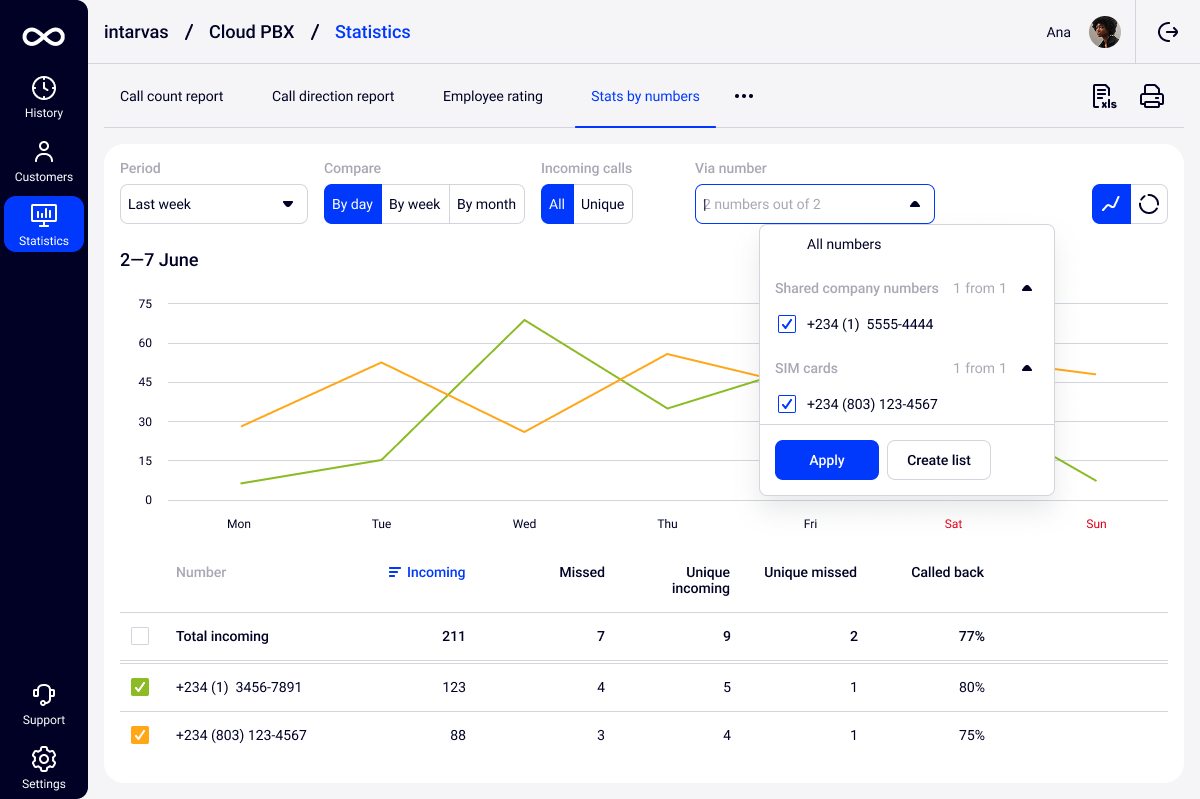1200x799 pixels.
Task: Open Settings gear in sidebar
Action: click(x=44, y=767)
